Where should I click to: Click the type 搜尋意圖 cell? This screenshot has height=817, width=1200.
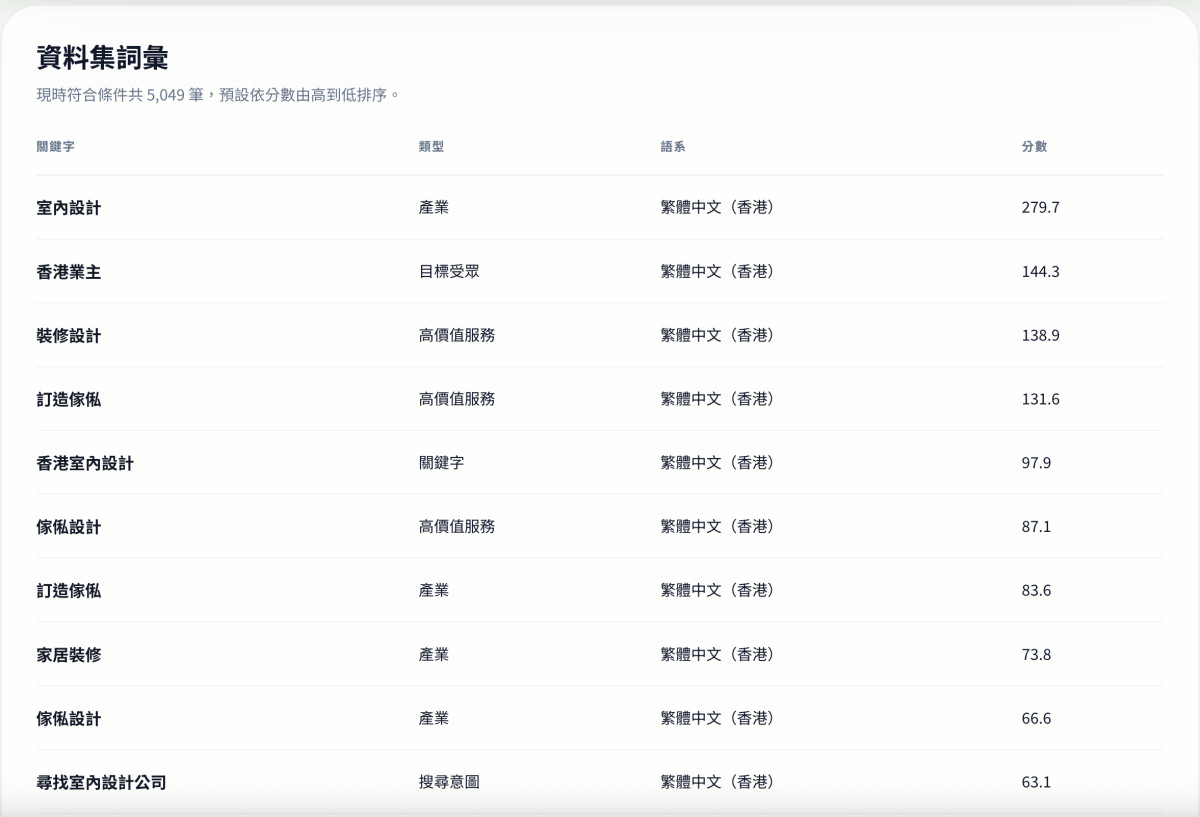pyautogui.click(x=449, y=781)
